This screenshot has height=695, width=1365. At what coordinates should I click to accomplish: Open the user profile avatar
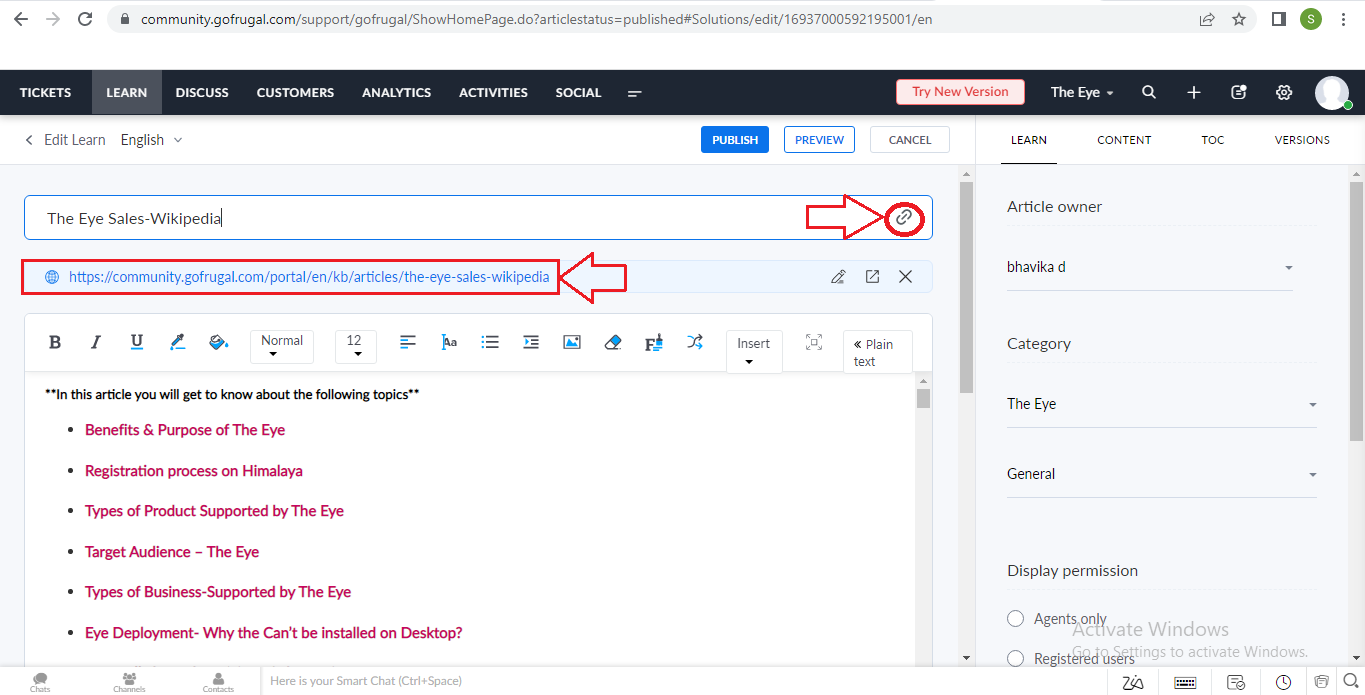coord(1332,92)
